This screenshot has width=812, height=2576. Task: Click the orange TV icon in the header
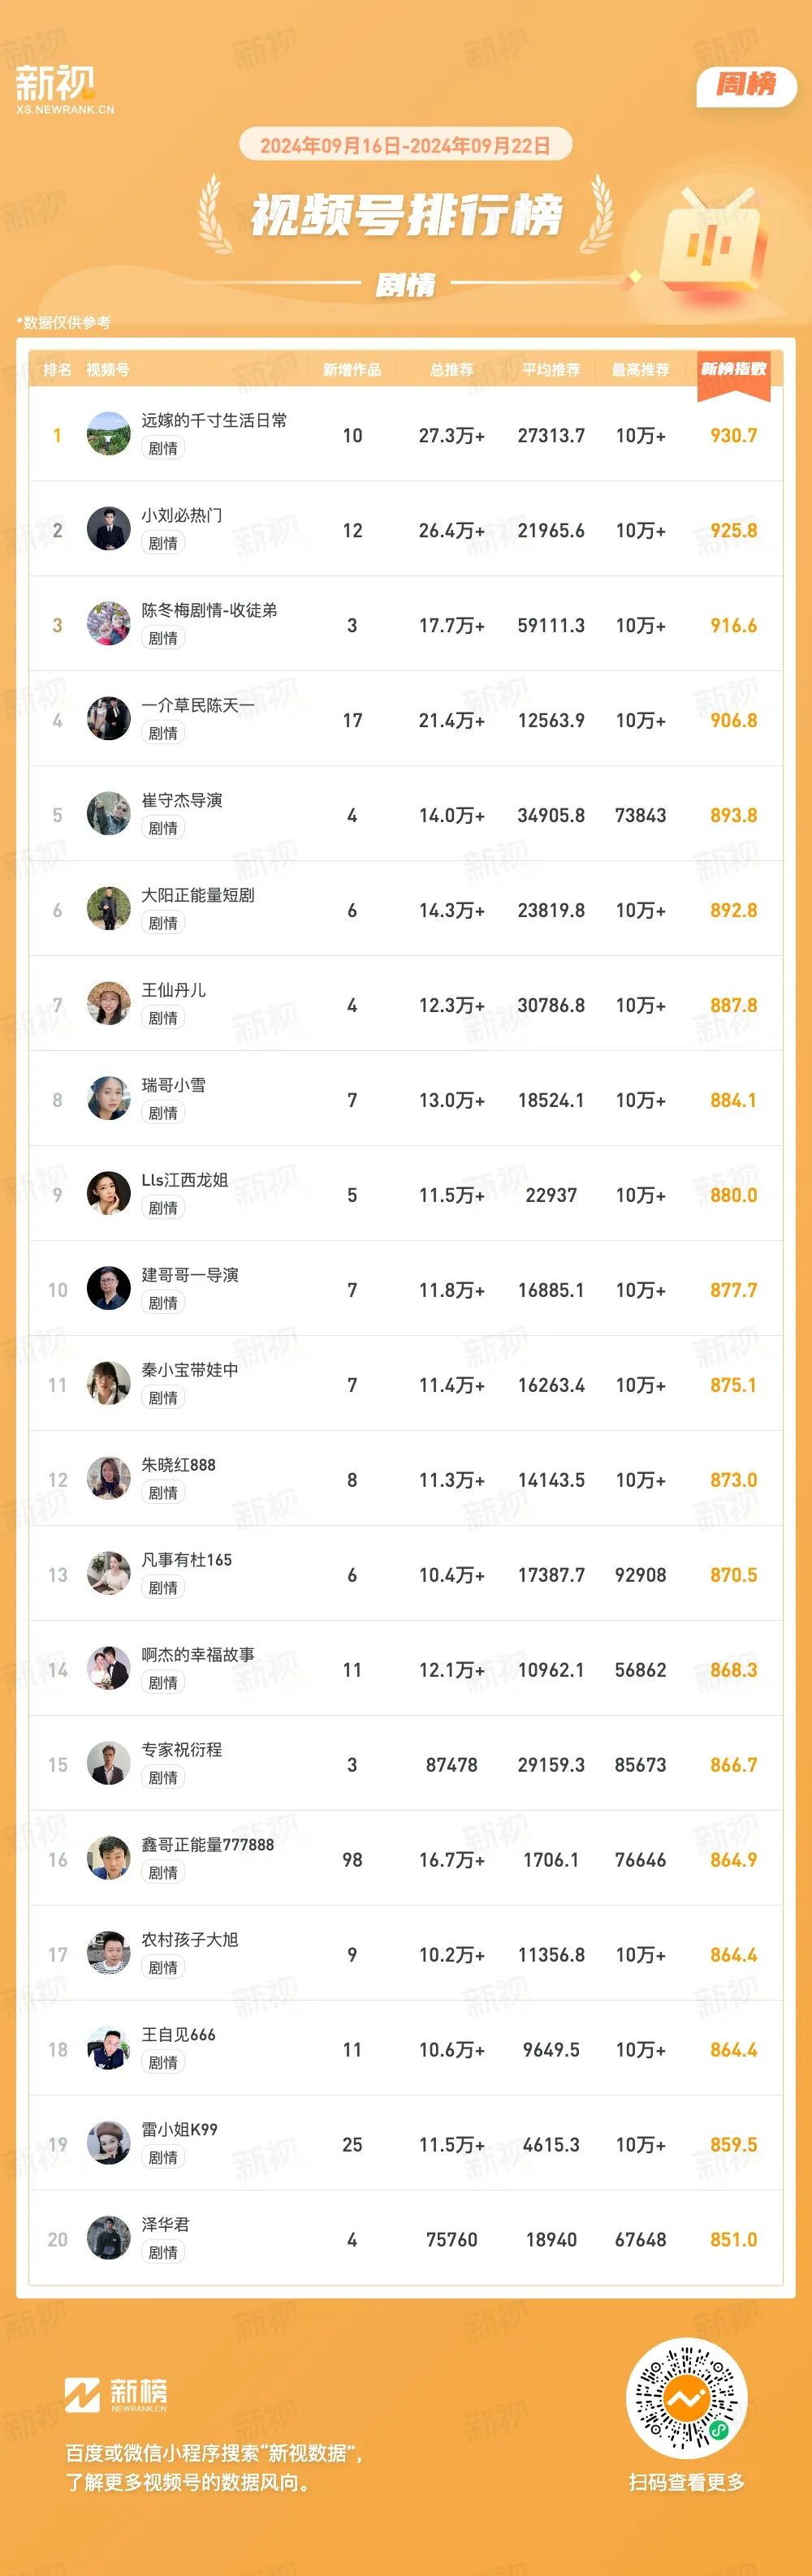(x=712, y=241)
